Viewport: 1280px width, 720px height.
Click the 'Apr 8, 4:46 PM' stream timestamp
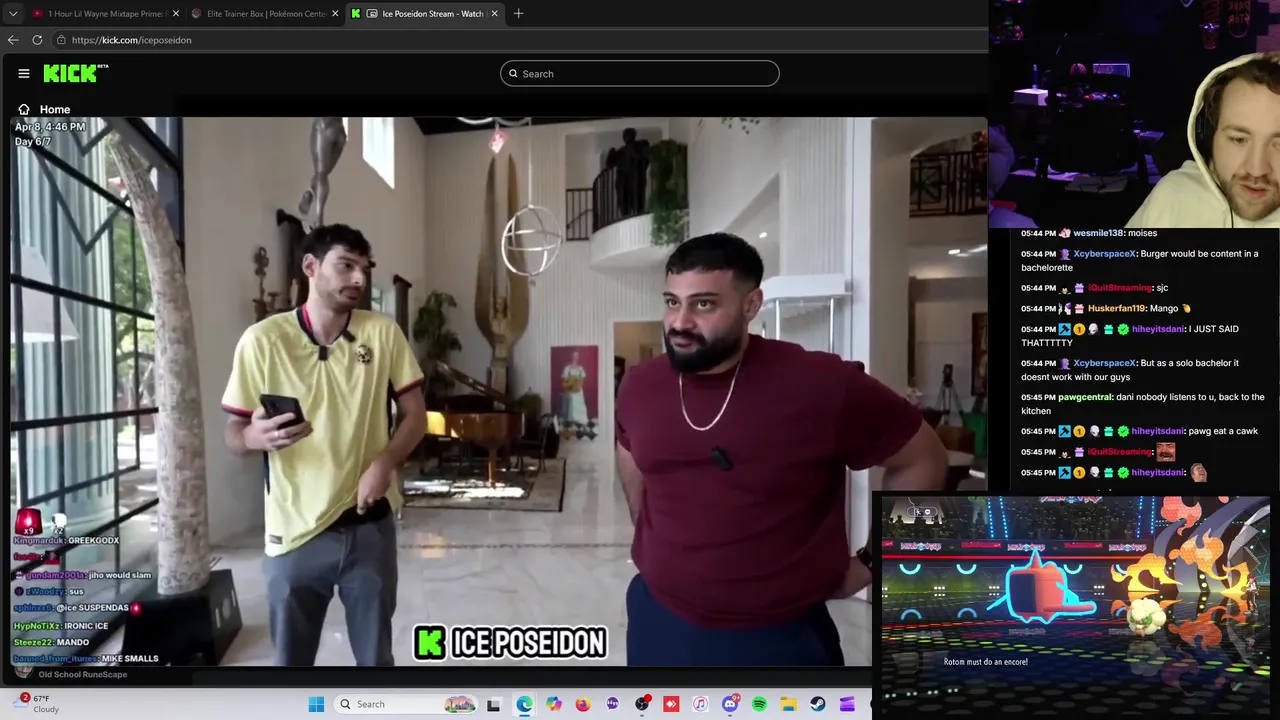pyautogui.click(x=50, y=127)
